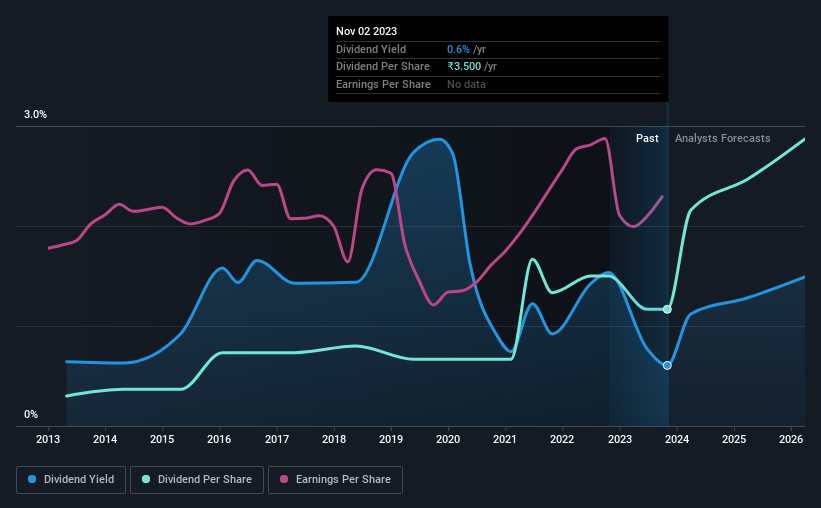821x508 pixels.
Task: Click the tooltip Dividend Yield row label
Action: (371, 49)
